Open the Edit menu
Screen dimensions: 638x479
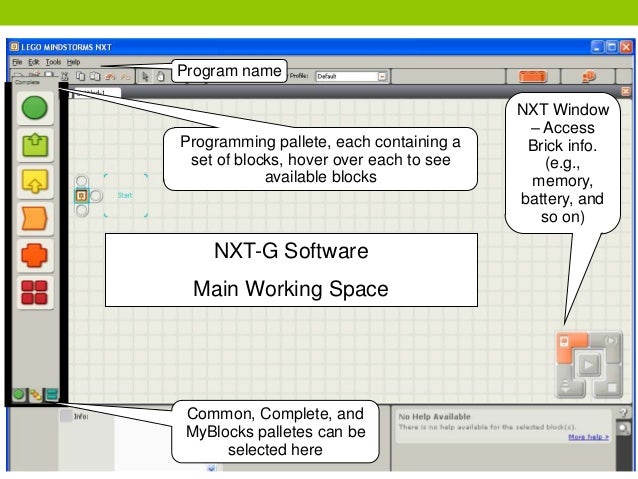pos(33,62)
